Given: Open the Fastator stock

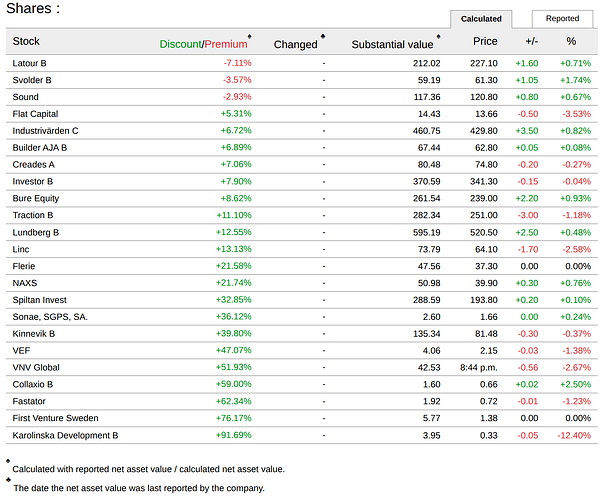Looking at the screenshot, I should 29,401.
